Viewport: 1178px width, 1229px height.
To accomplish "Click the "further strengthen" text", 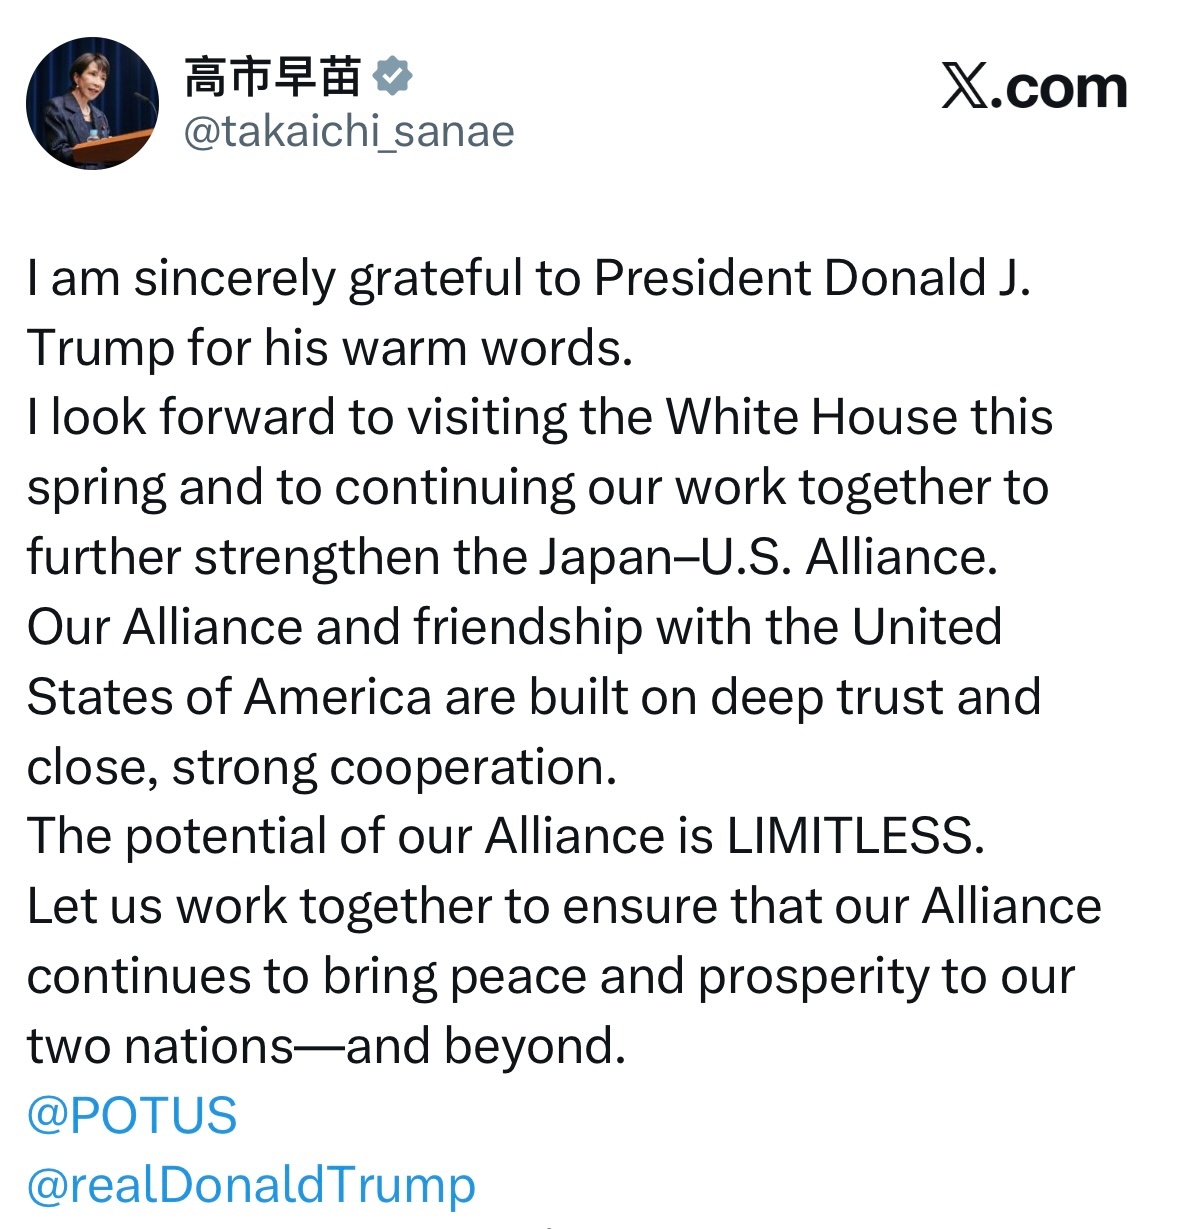I will coord(233,557).
